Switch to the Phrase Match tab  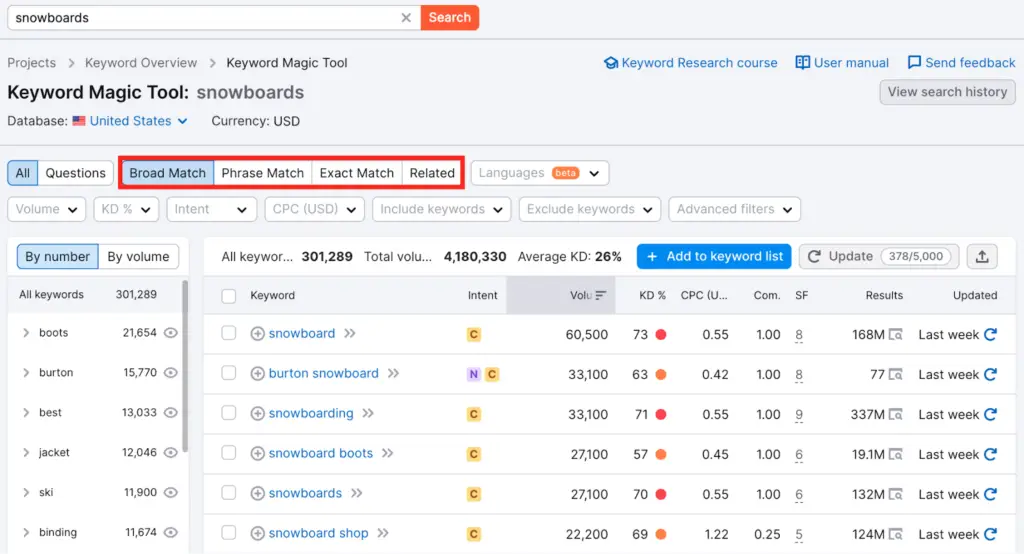coord(262,173)
